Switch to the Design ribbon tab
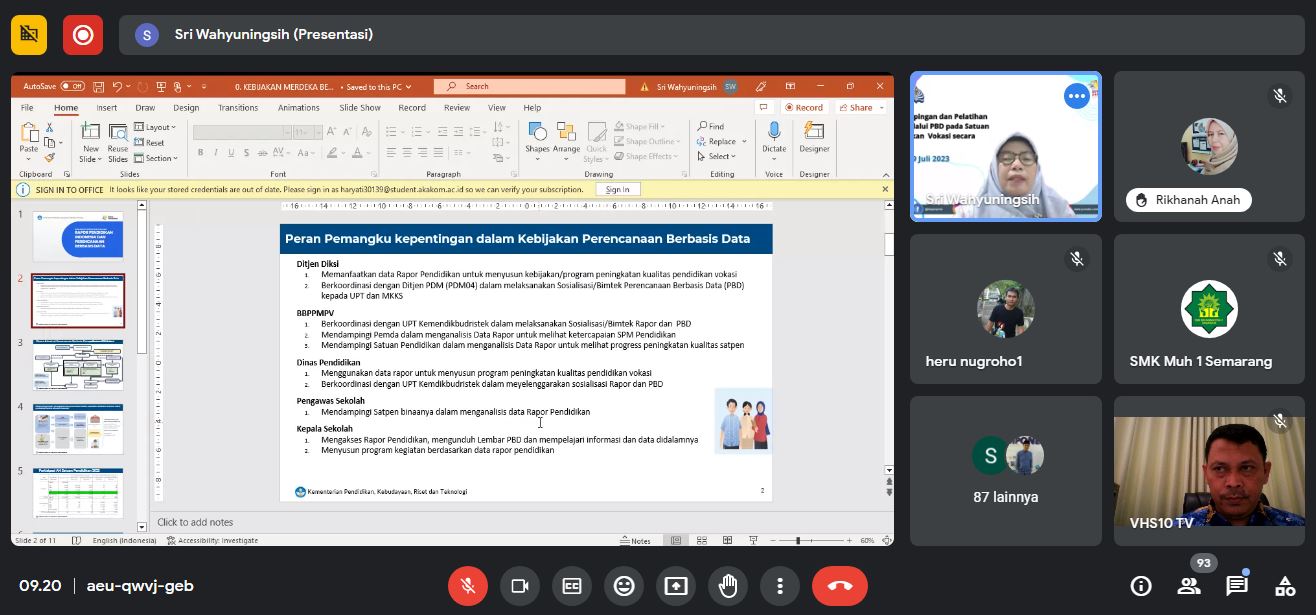Image resolution: width=1316 pixels, height=615 pixels. click(x=186, y=108)
